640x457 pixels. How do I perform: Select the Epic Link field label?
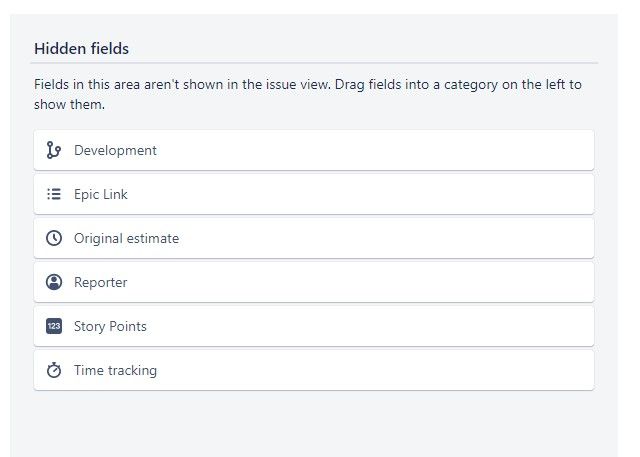coord(101,195)
